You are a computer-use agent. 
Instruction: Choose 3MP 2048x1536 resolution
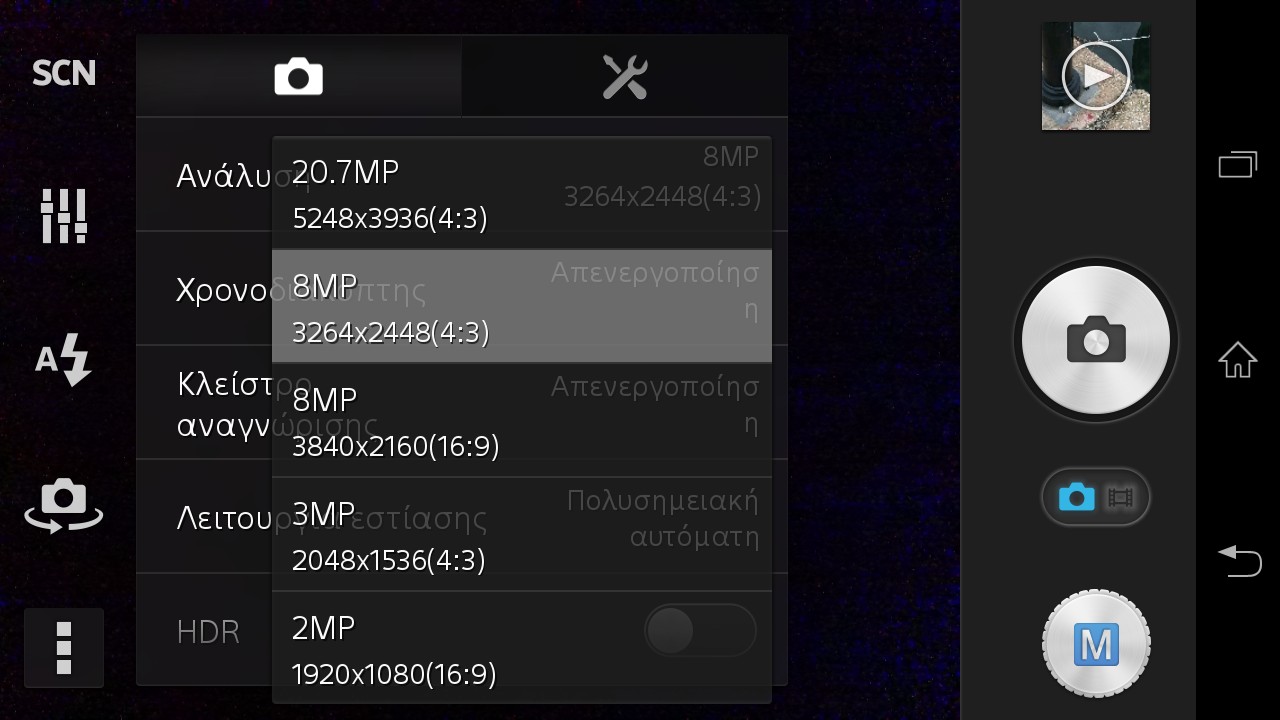coord(522,534)
